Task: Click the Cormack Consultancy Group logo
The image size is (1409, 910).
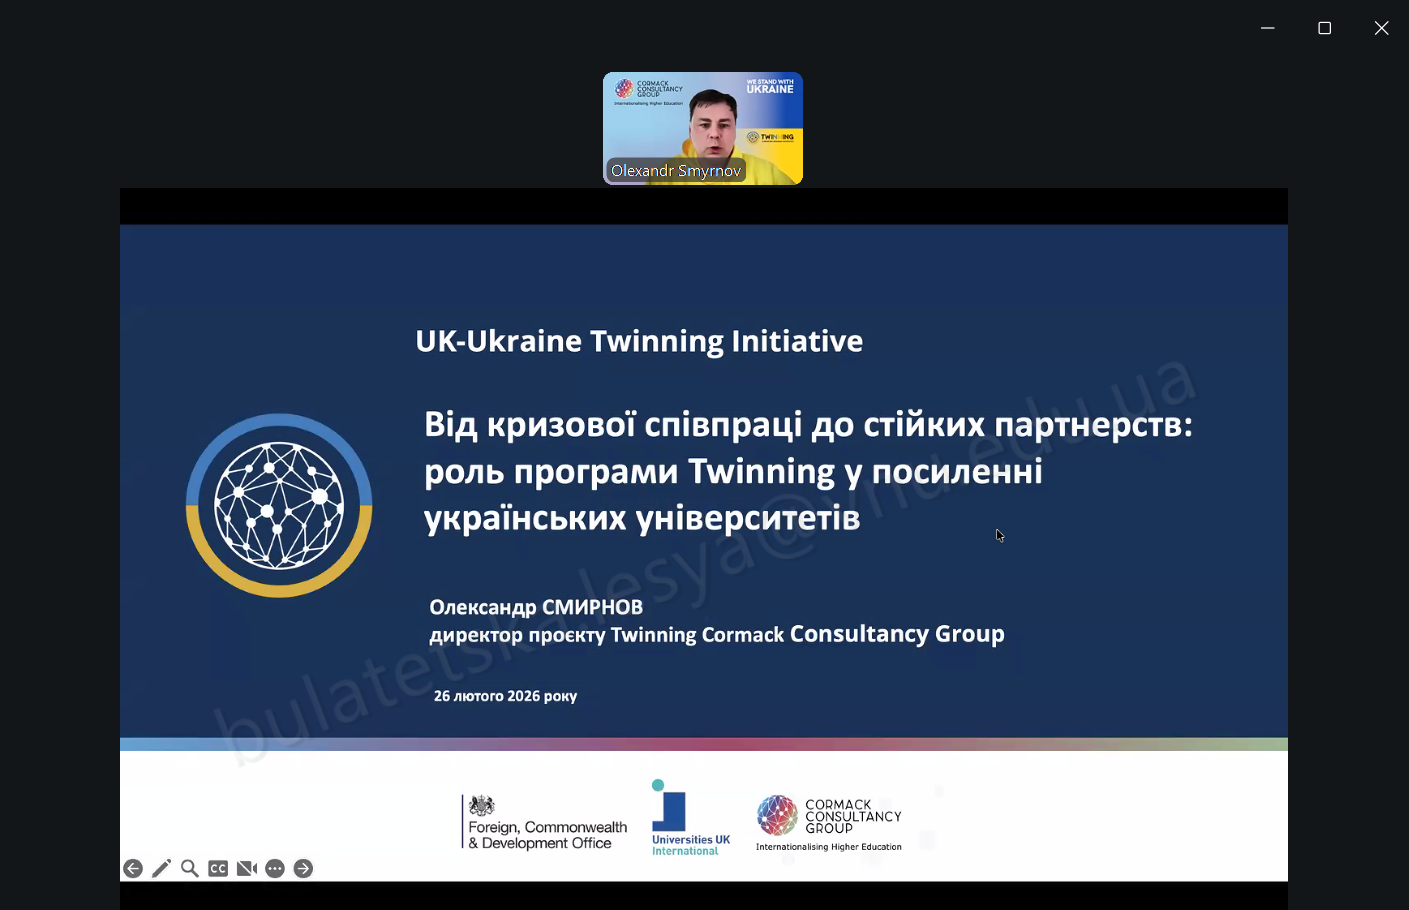Action: 829,820
